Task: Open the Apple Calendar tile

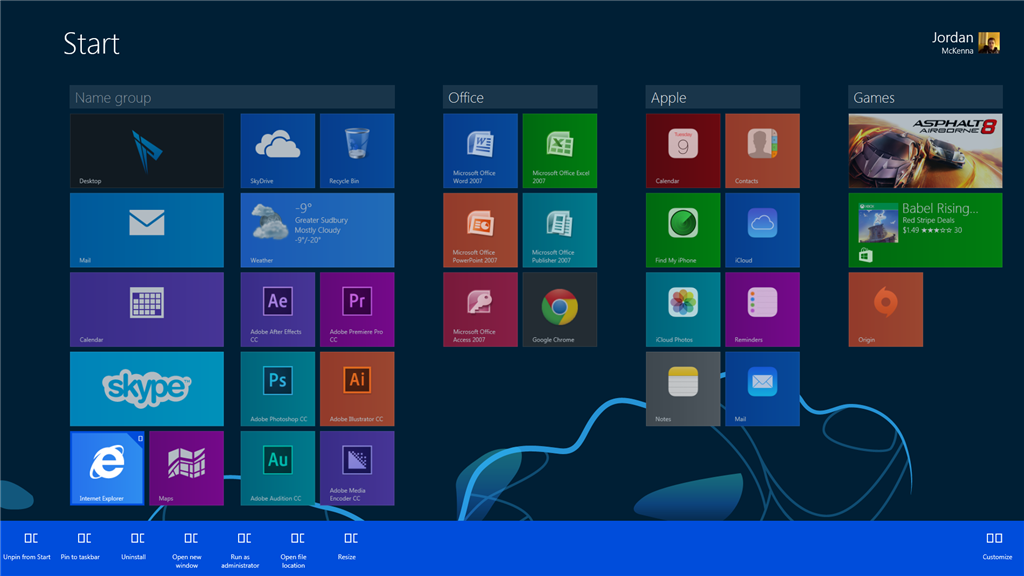Action: pyautogui.click(x=683, y=151)
